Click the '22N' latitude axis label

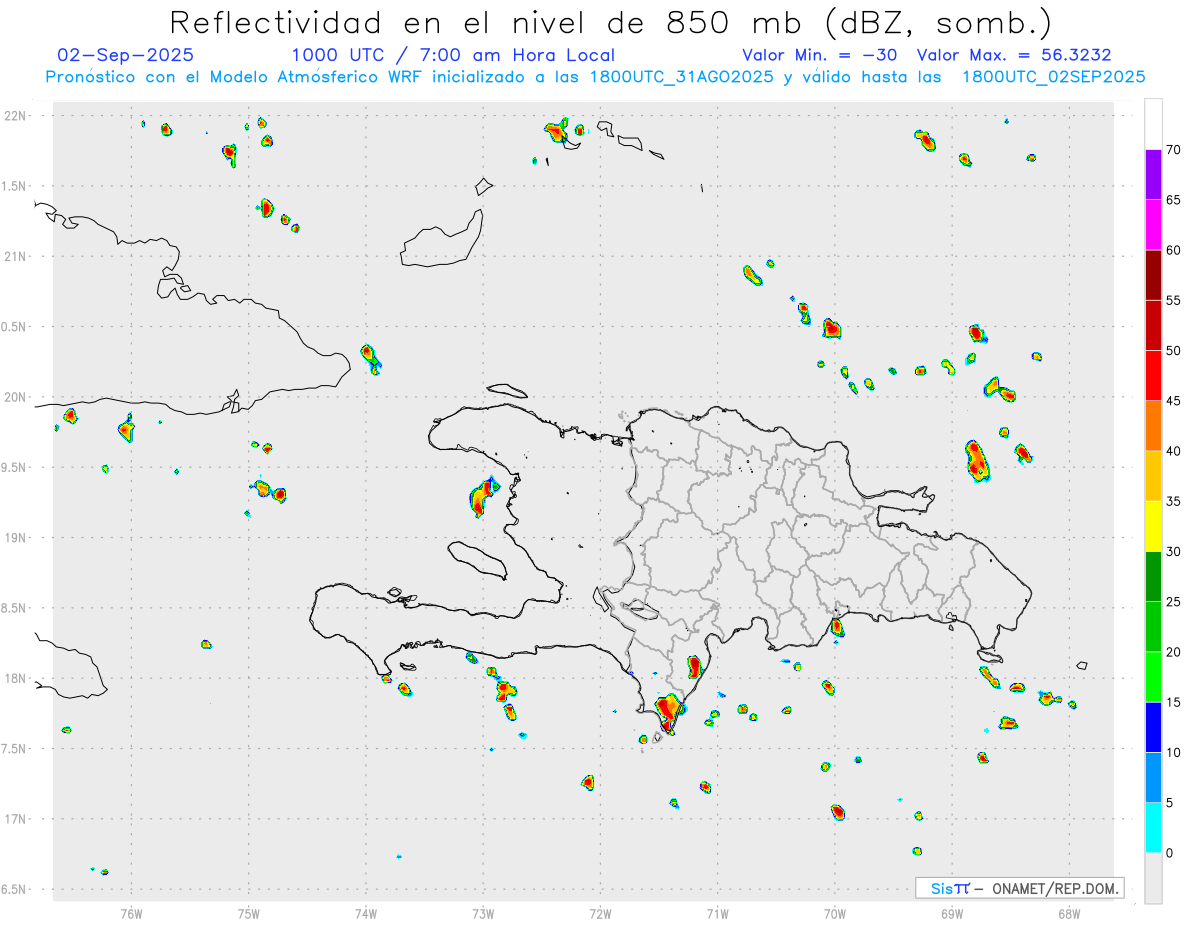click(x=16, y=116)
